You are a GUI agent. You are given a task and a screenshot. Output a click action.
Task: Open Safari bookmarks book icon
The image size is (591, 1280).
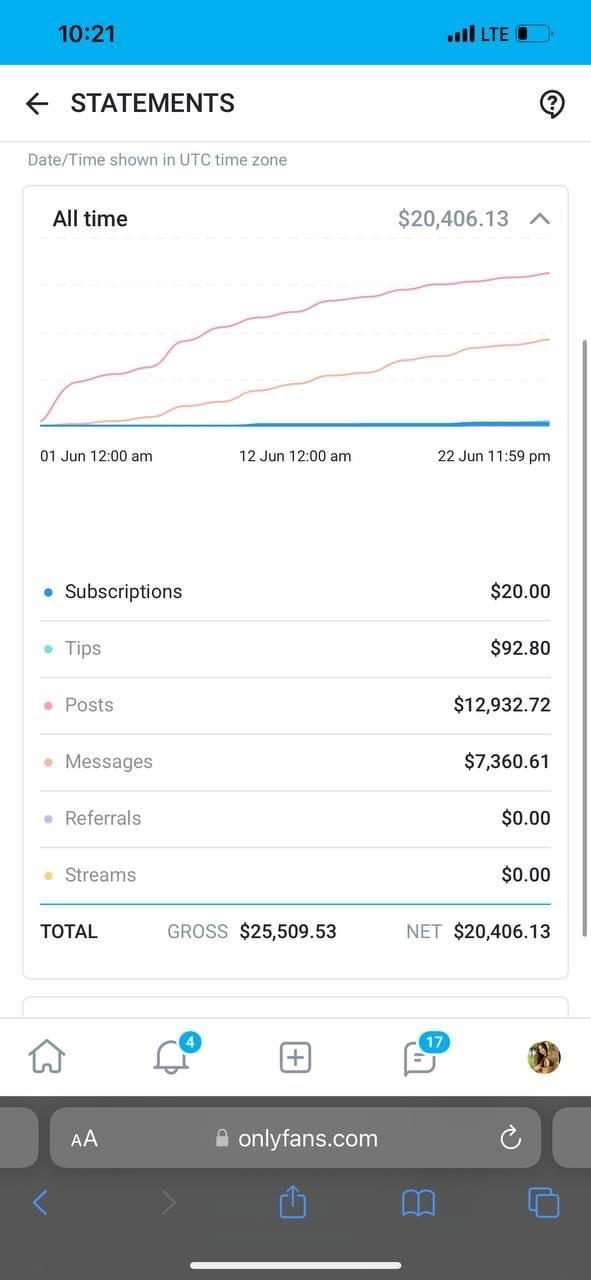point(418,1203)
